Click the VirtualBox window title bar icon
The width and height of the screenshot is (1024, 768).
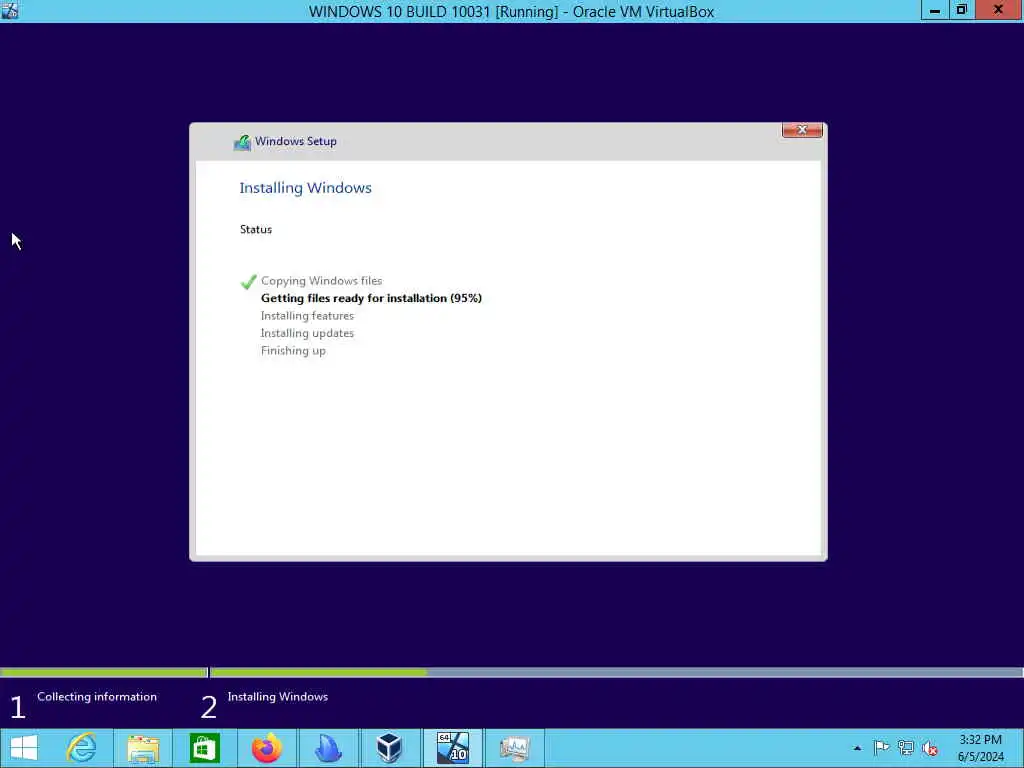tap(10, 10)
